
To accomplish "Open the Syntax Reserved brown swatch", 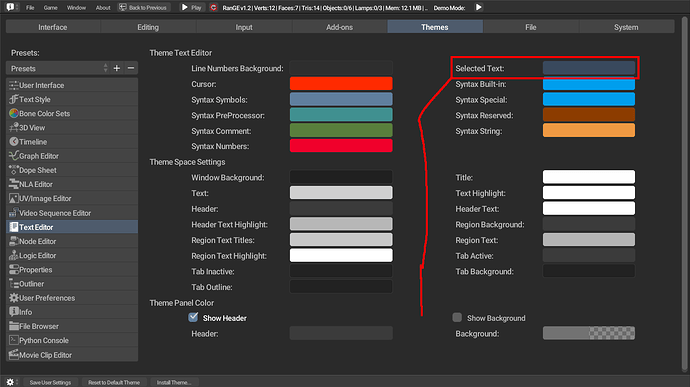I will click(x=589, y=115).
